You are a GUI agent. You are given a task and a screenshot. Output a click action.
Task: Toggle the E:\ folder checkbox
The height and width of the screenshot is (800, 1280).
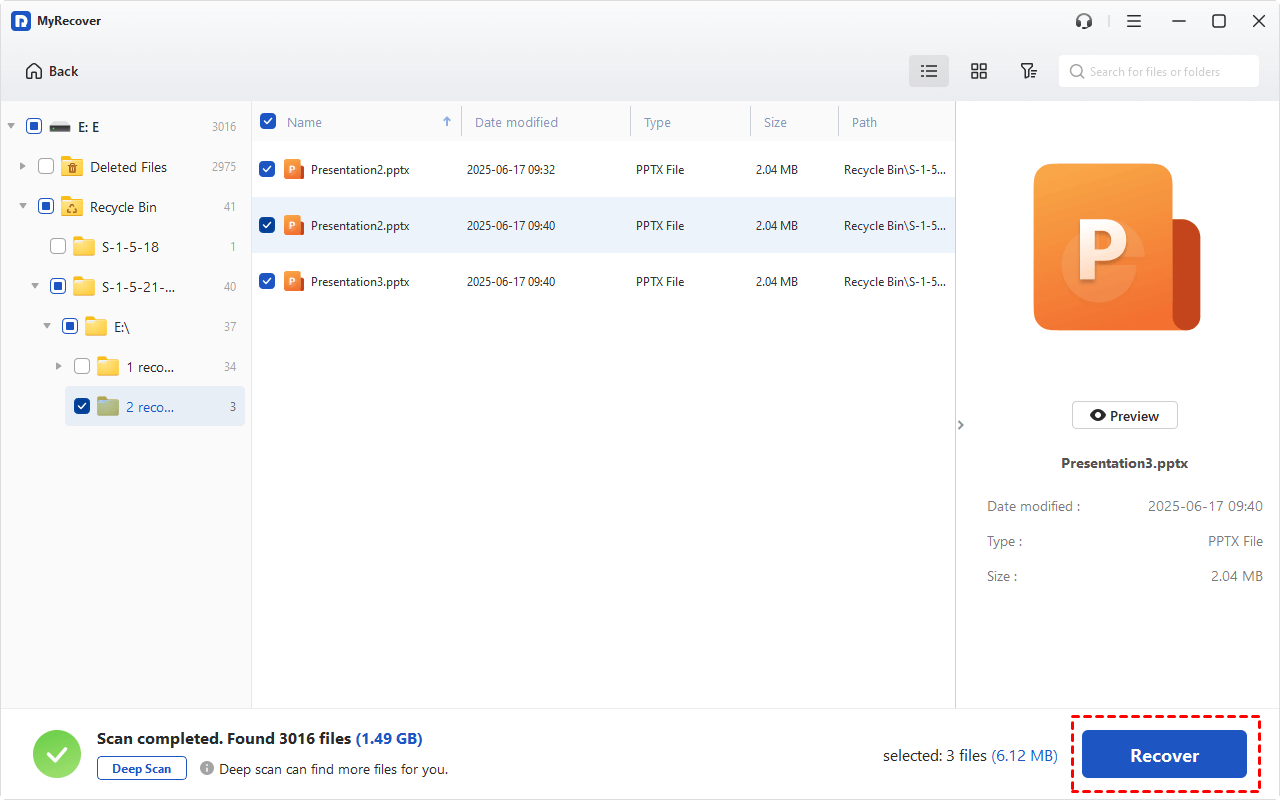pos(70,327)
